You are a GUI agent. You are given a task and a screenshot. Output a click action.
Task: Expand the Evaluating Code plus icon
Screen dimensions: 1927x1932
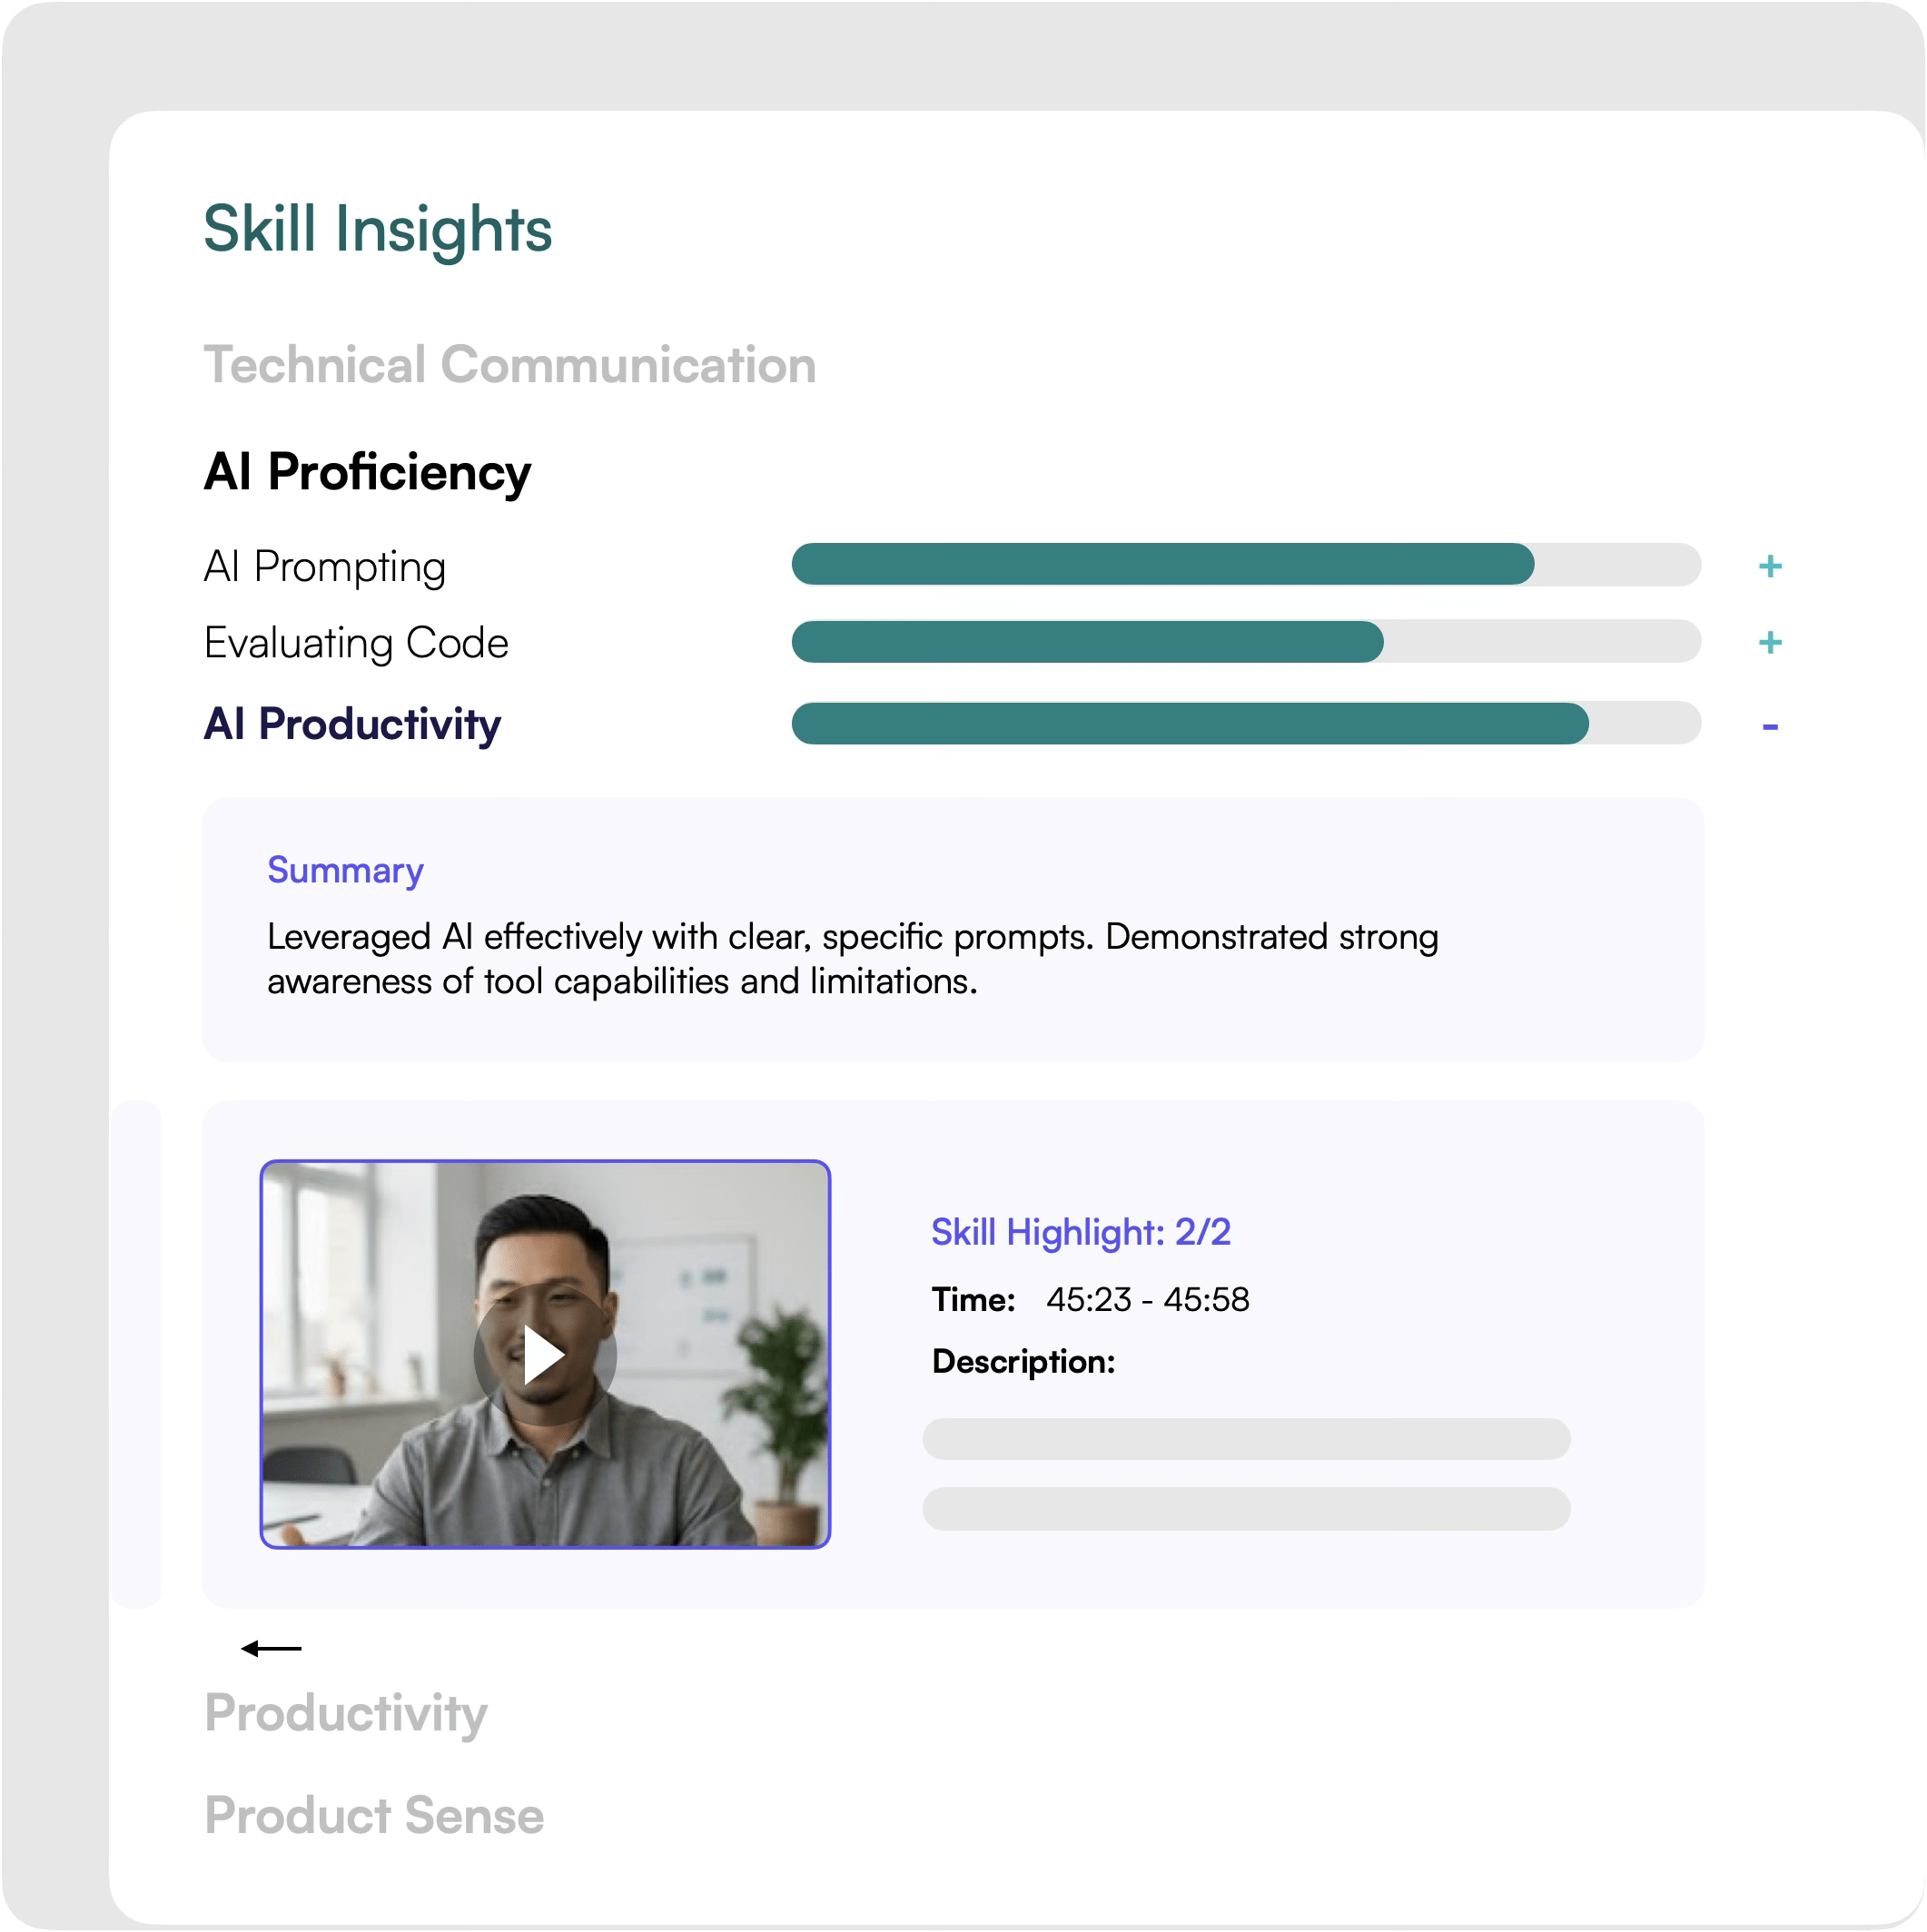[x=1769, y=642]
